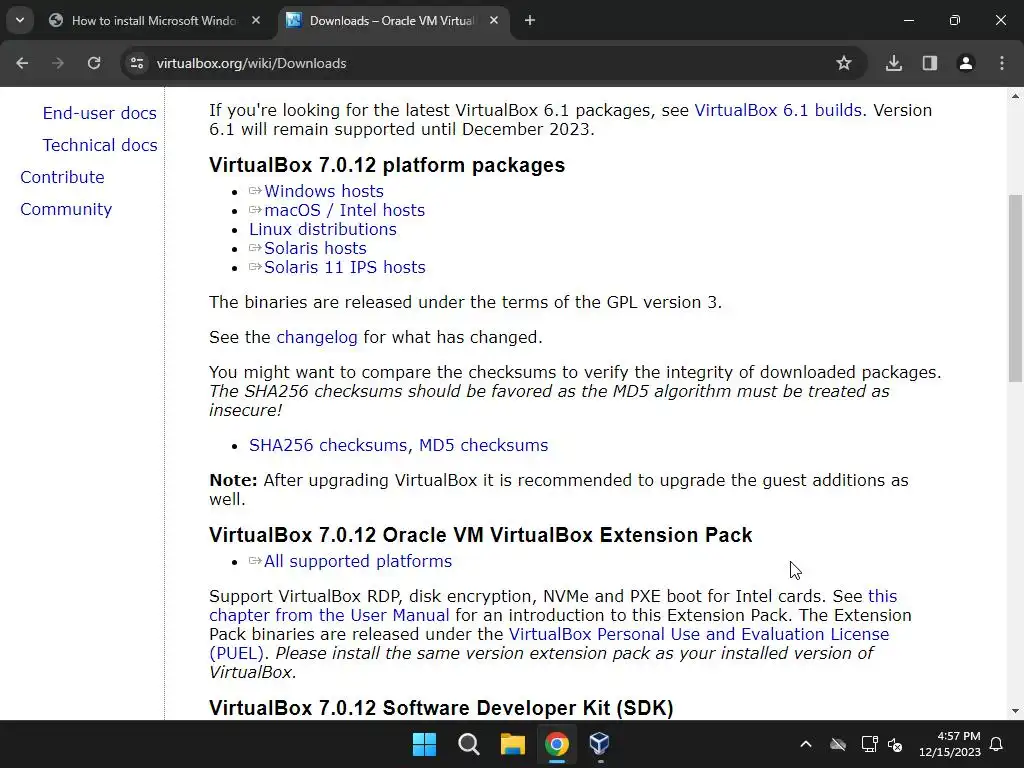Click the OneDrive cloud tray icon
Screen dimensions: 1024x768
(x=838, y=744)
